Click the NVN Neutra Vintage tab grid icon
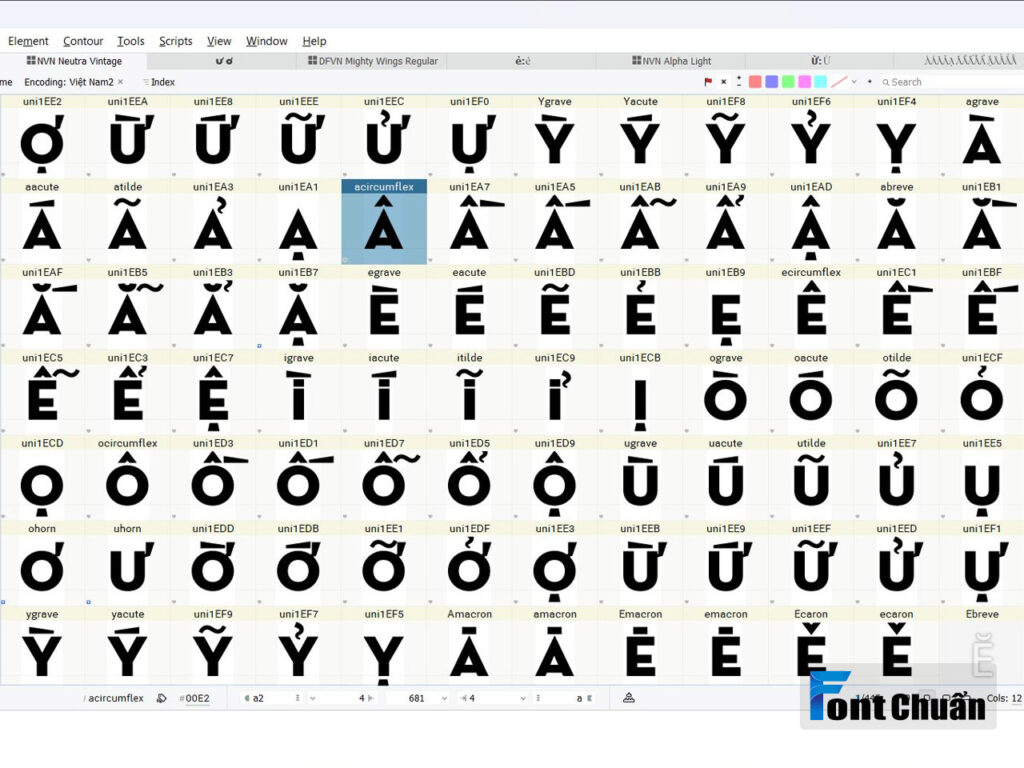The height and width of the screenshot is (768, 1024). pos(31,61)
